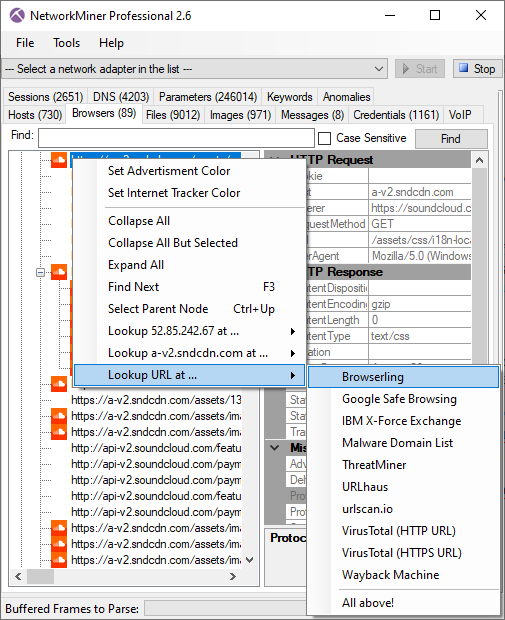Open the Credentials (1161) tab
This screenshot has width=505, height=620.
point(396,115)
